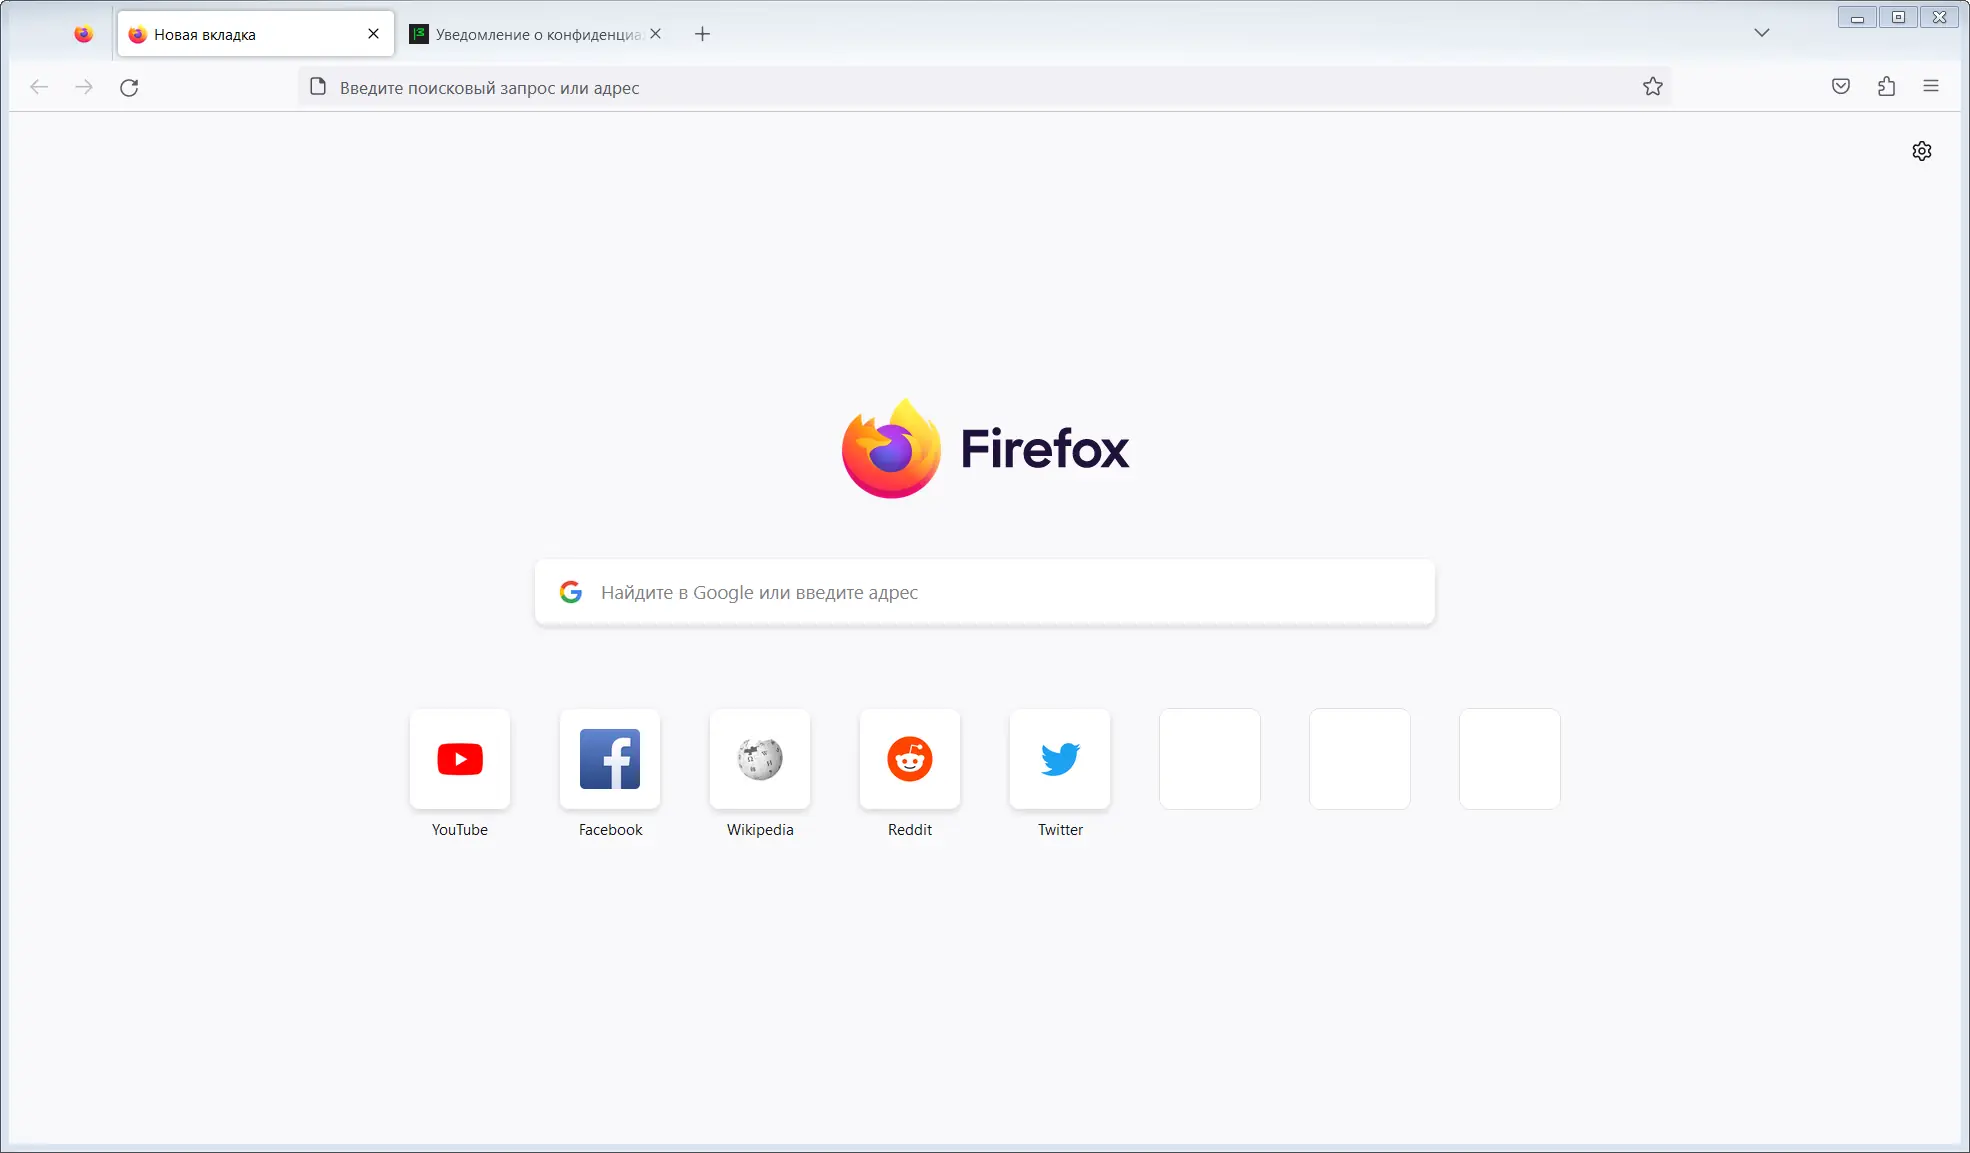The height and width of the screenshot is (1153, 1970).
Task: Switch to the 'Уведомление о конфиденциа' tab
Action: (x=530, y=33)
